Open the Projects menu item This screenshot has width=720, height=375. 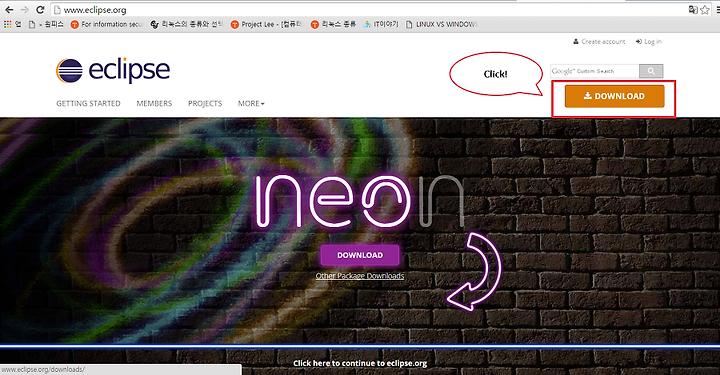click(x=205, y=103)
